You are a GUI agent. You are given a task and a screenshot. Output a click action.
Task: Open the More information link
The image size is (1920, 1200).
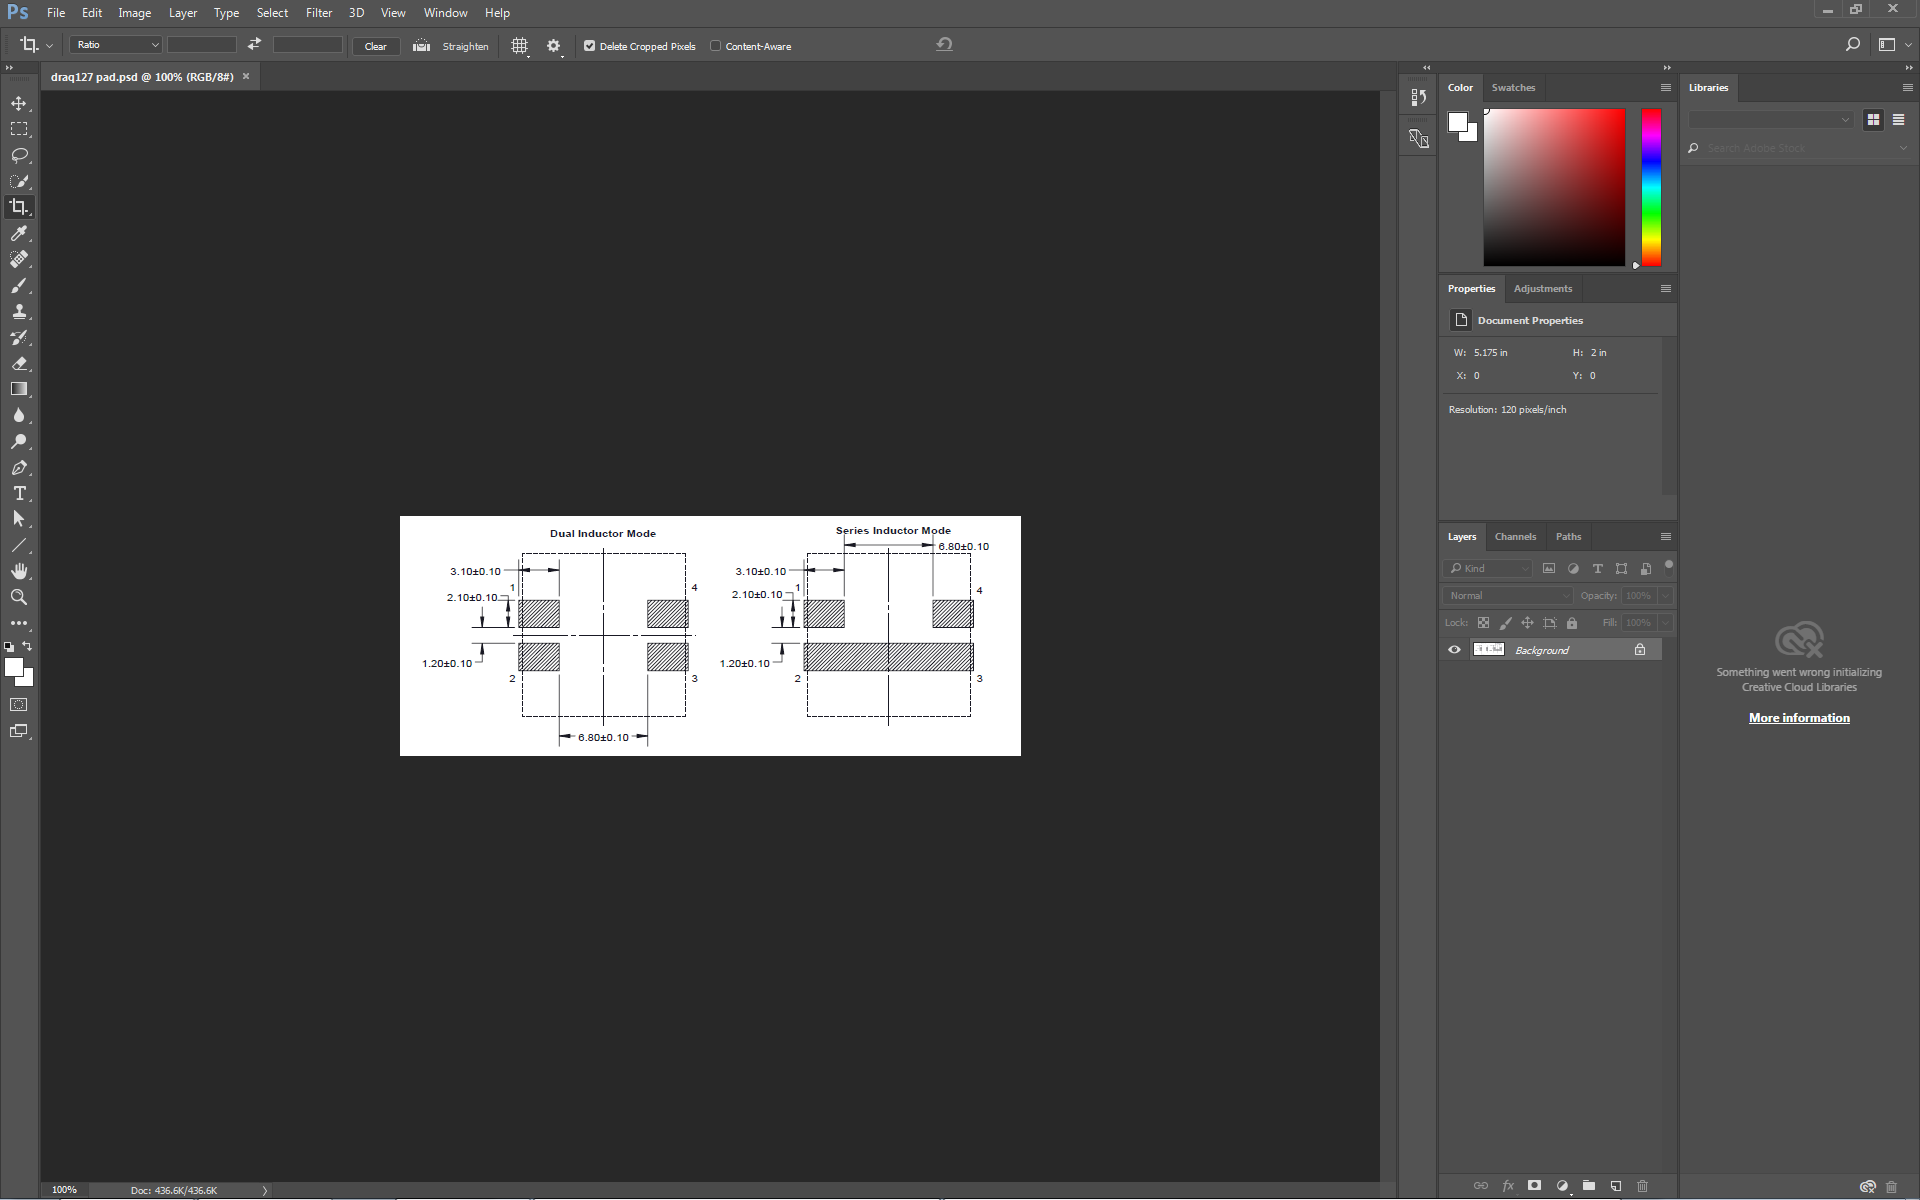[1798, 718]
